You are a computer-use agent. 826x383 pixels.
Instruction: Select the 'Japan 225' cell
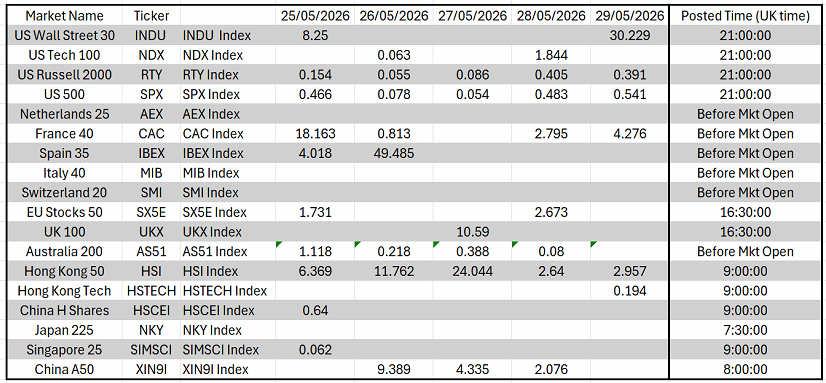pos(65,330)
